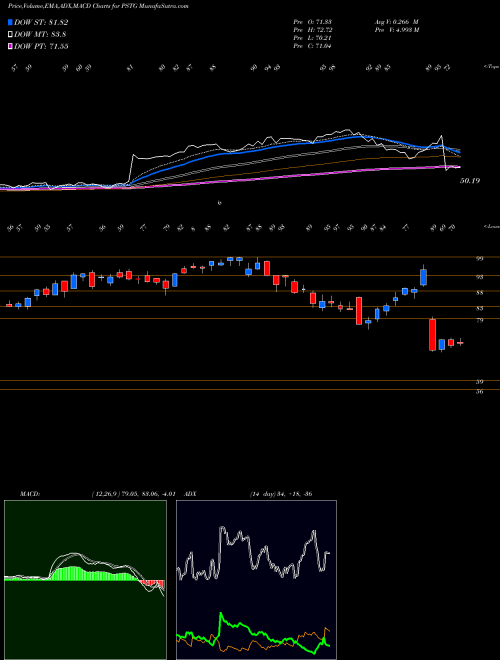The image size is (500, 660).
Task: Click the MACD: panel heading
Action: pyautogui.click(x=29, y=494)
